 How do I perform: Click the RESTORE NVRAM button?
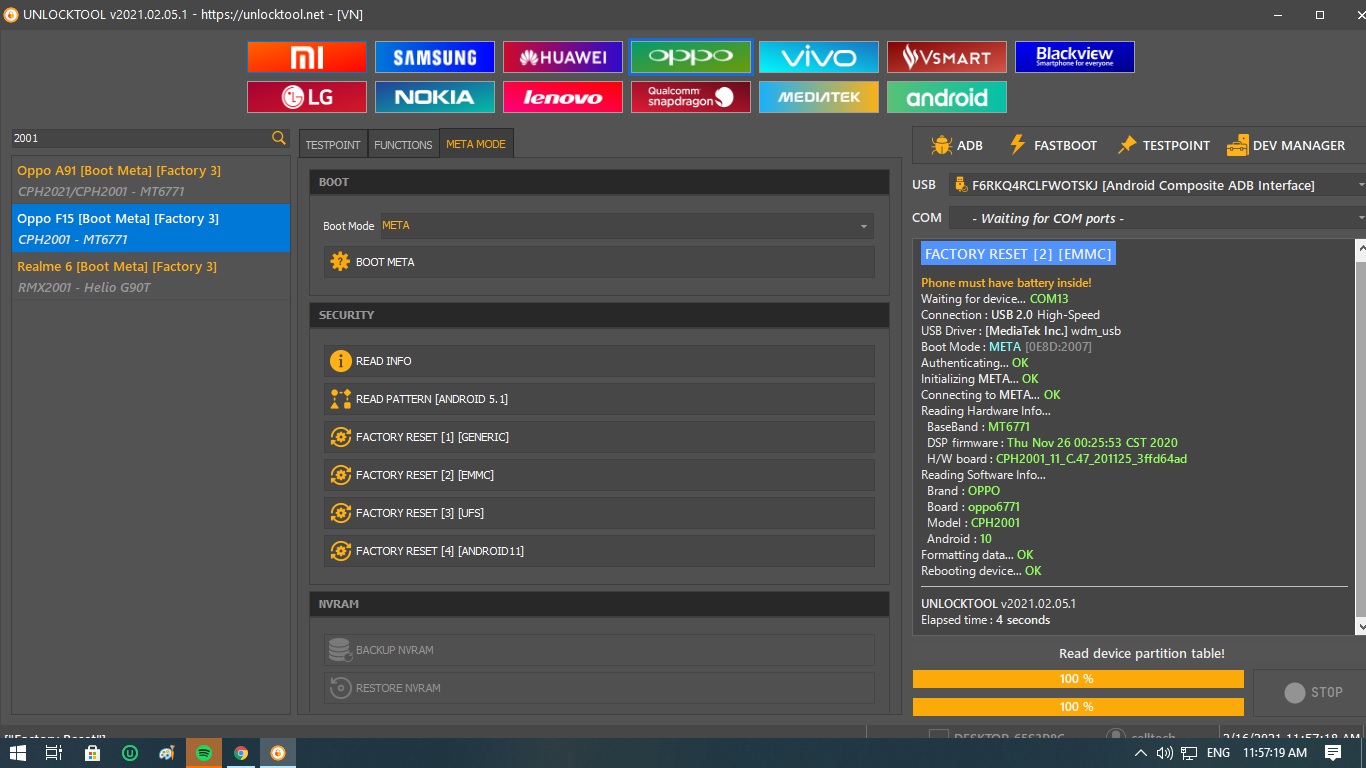tap(599, 688)
